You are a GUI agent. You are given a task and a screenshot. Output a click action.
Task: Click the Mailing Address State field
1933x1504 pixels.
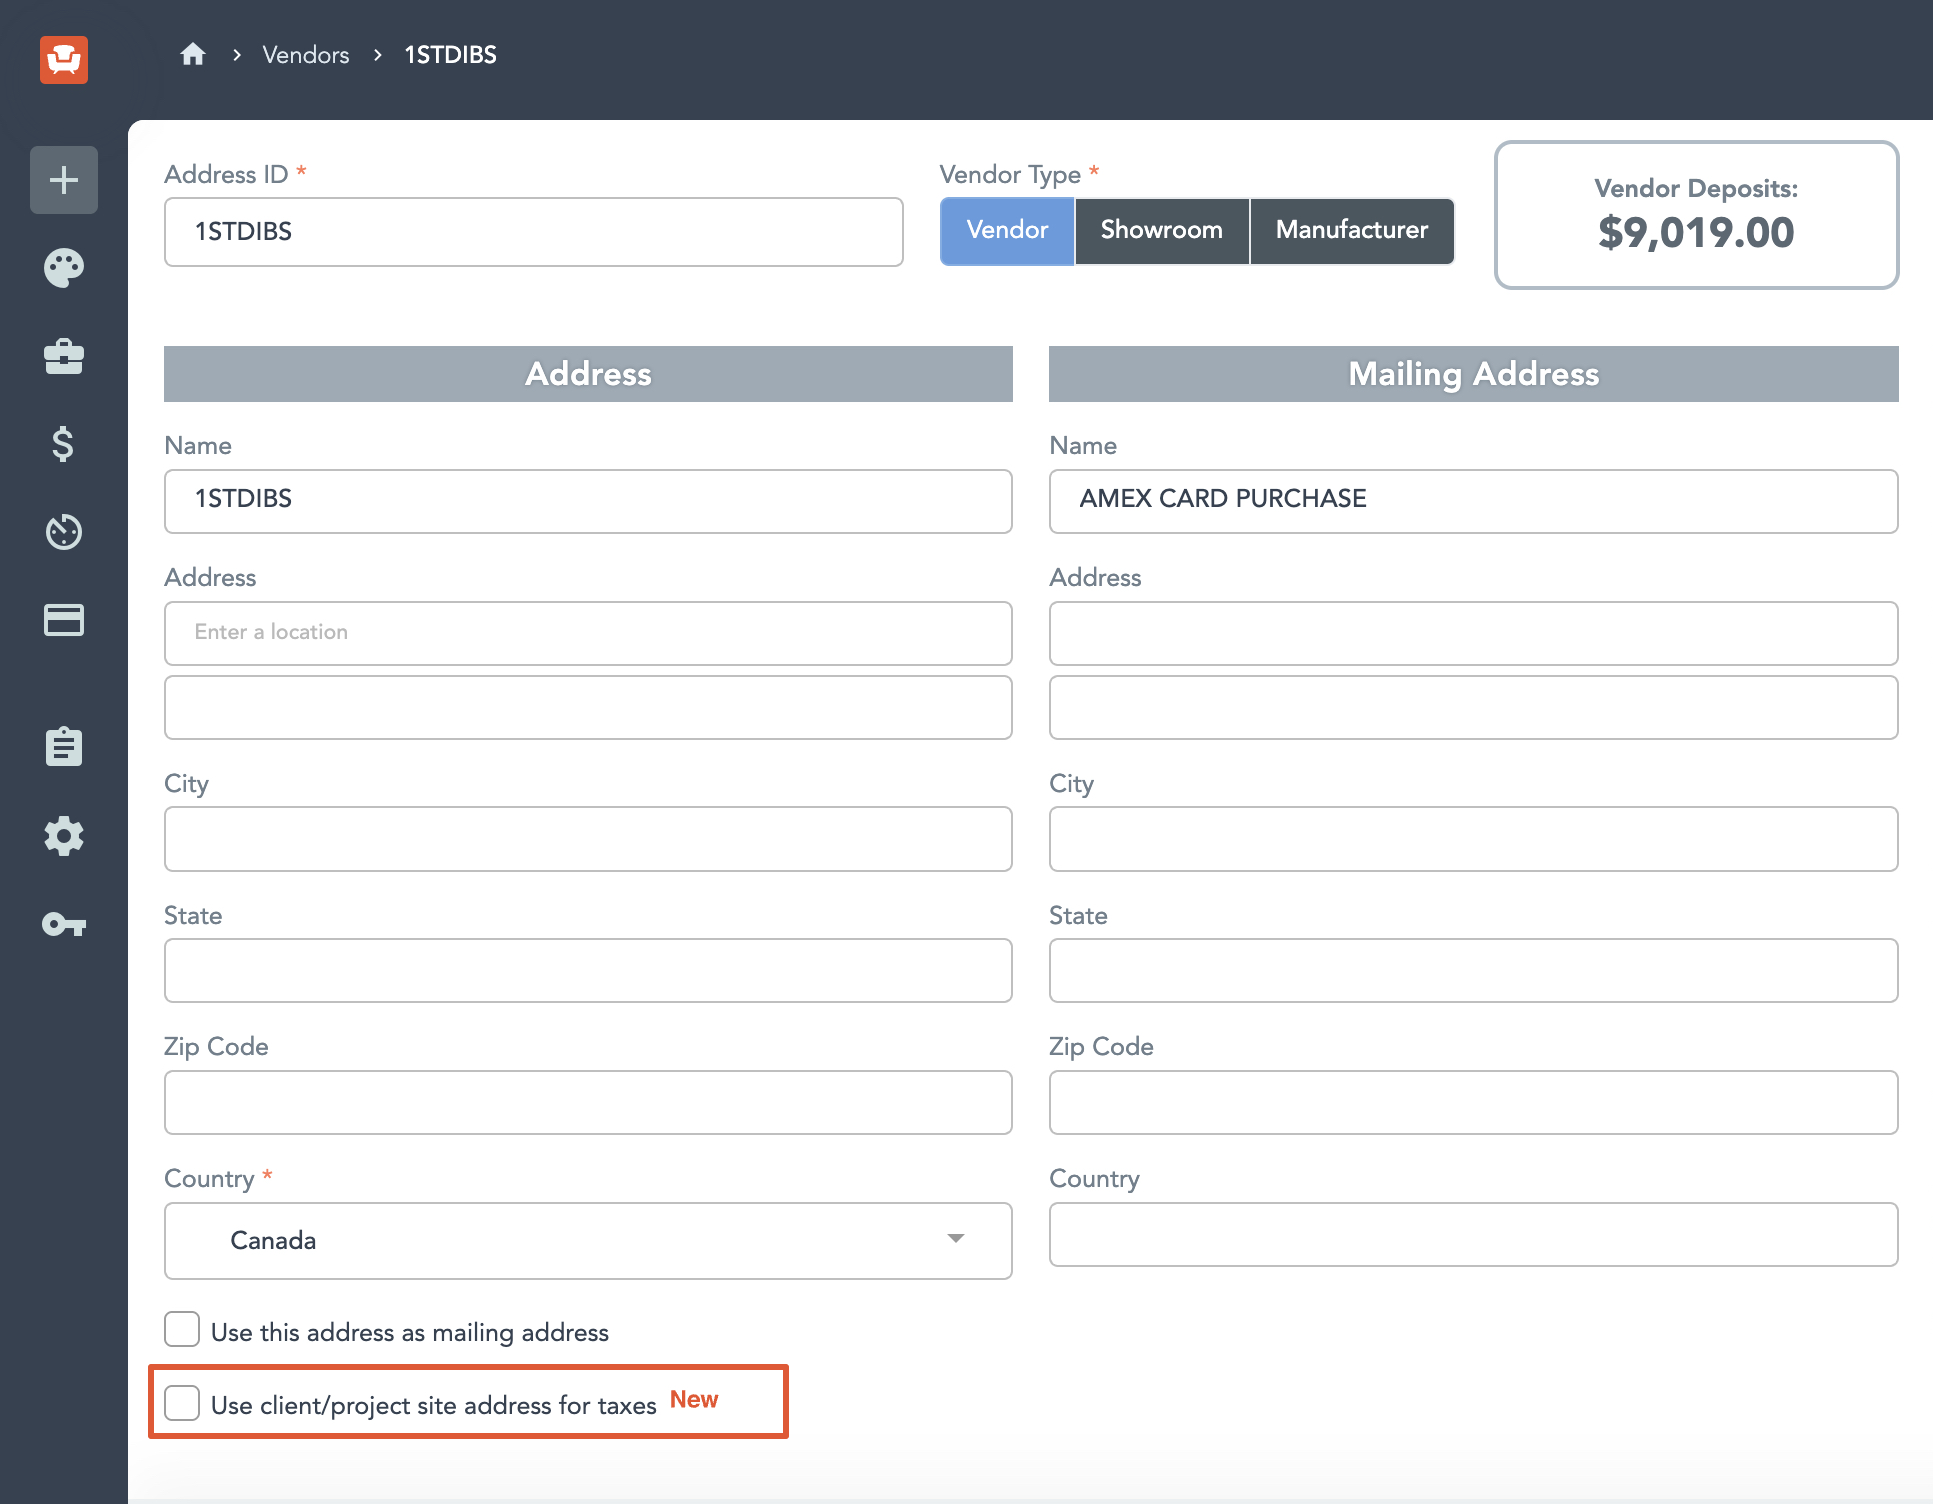tap(1474, 970)
